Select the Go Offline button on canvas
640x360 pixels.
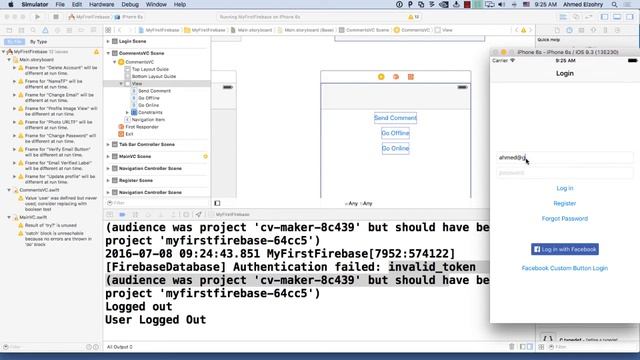395,133
